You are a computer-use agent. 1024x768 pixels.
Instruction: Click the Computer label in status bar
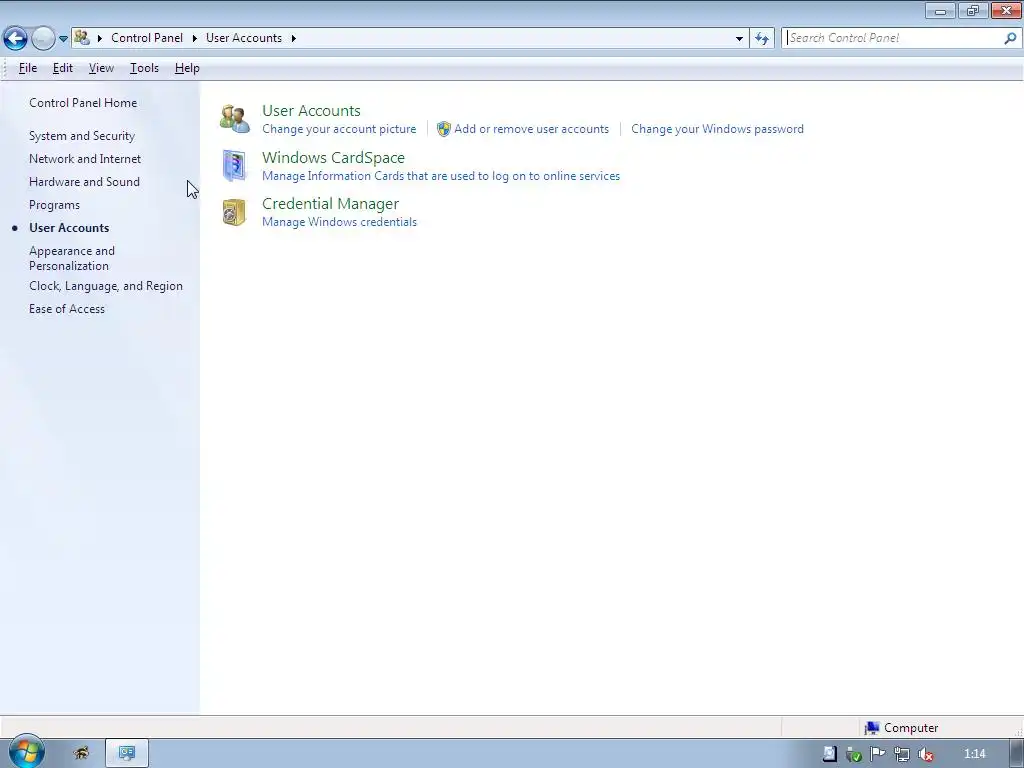[911, 728]
